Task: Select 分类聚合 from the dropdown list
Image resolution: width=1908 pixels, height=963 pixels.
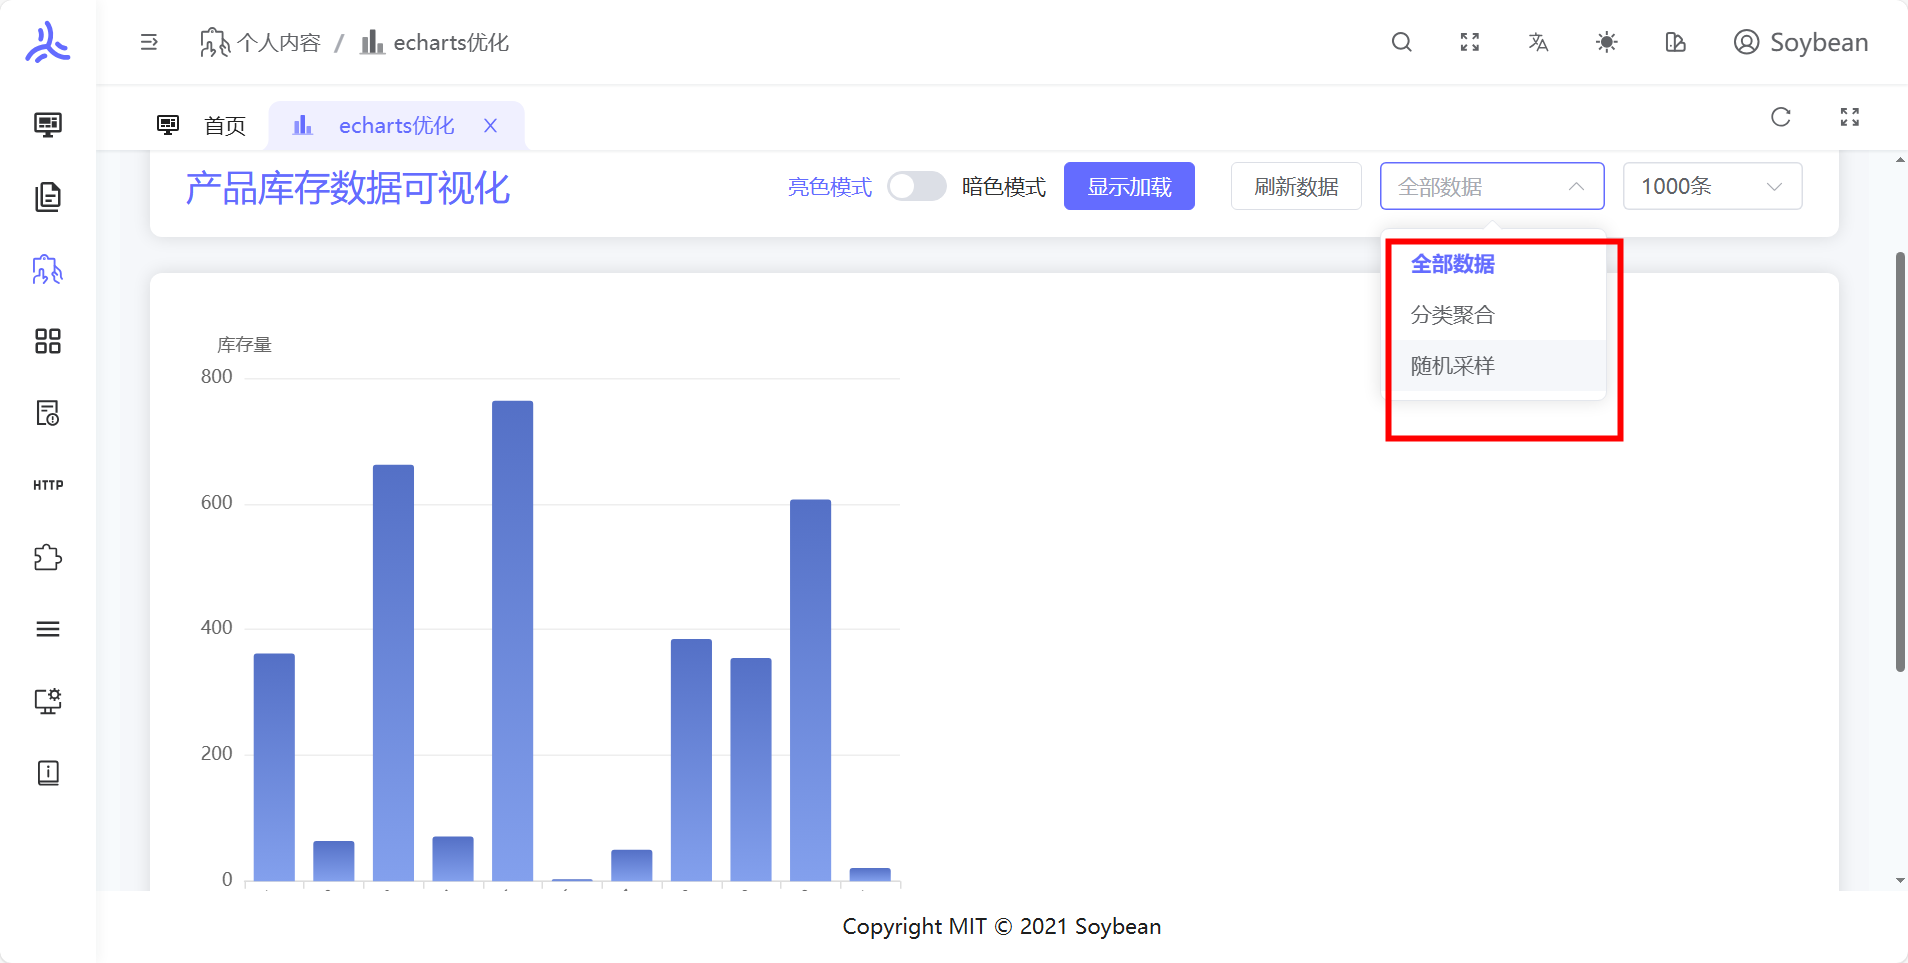Action: pyautogui.click(x=1452, y=315)
